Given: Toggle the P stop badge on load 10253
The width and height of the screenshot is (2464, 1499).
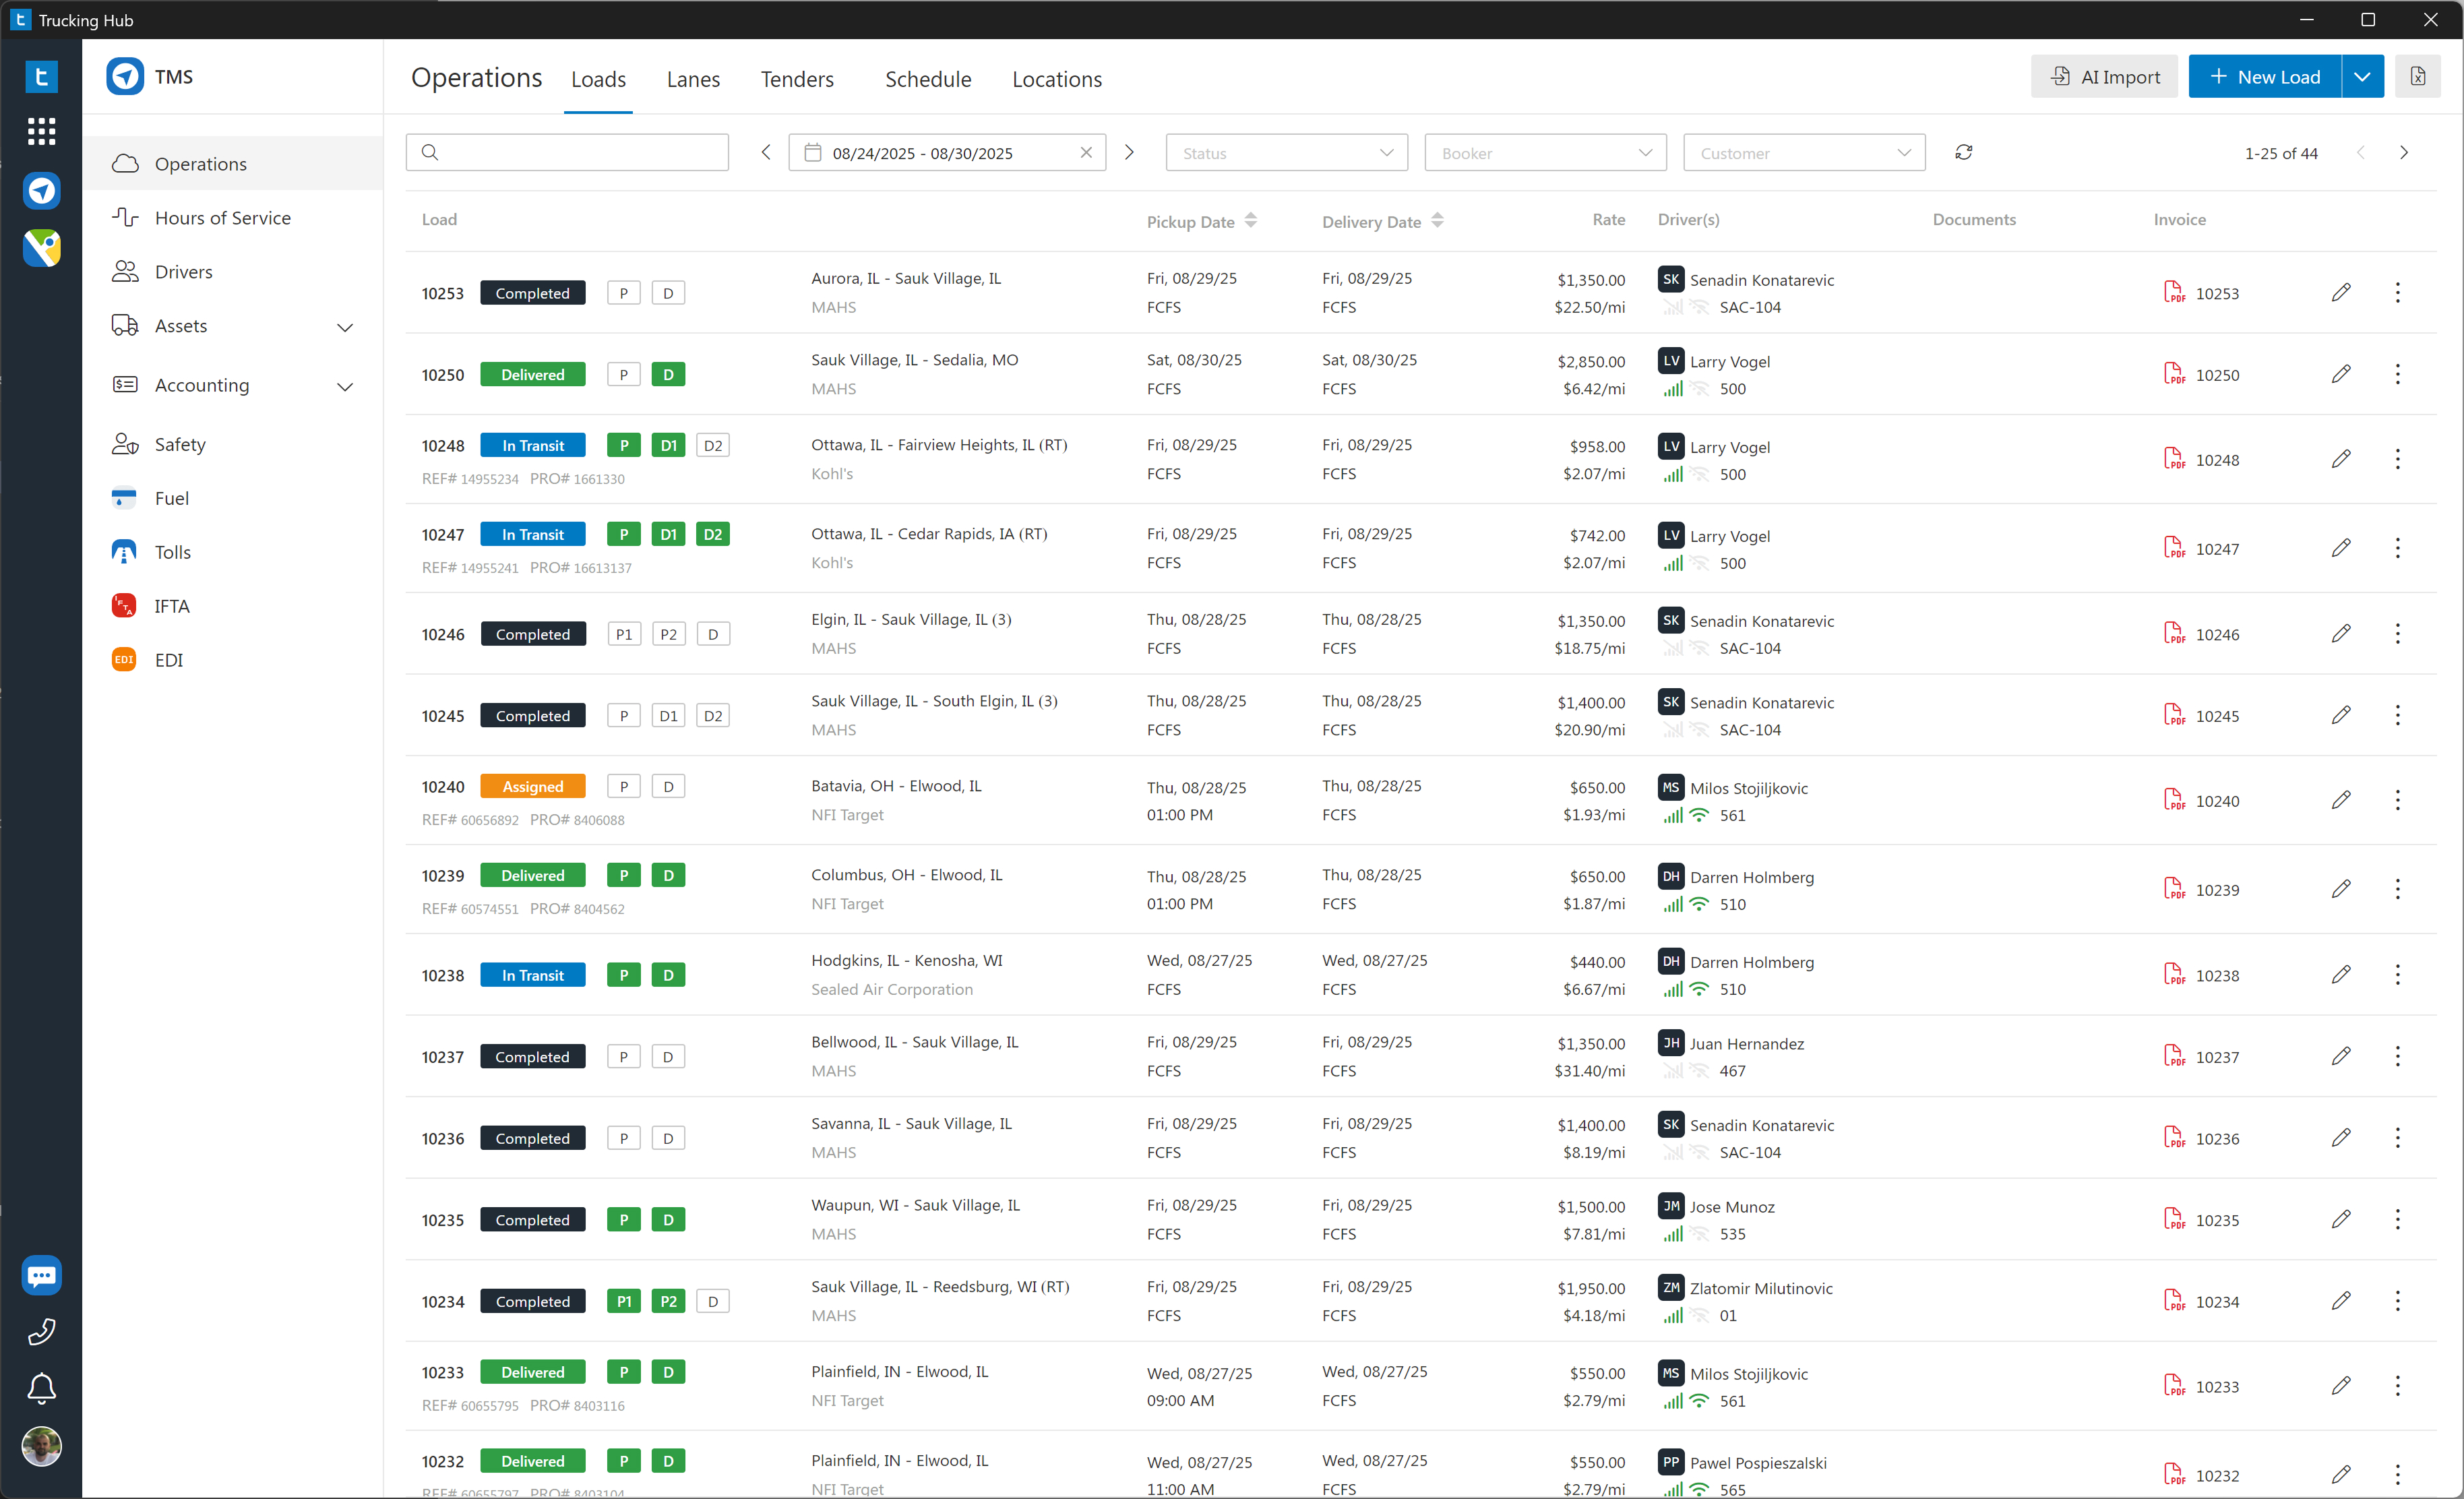Looking at the screenshot, I should 624,293.
